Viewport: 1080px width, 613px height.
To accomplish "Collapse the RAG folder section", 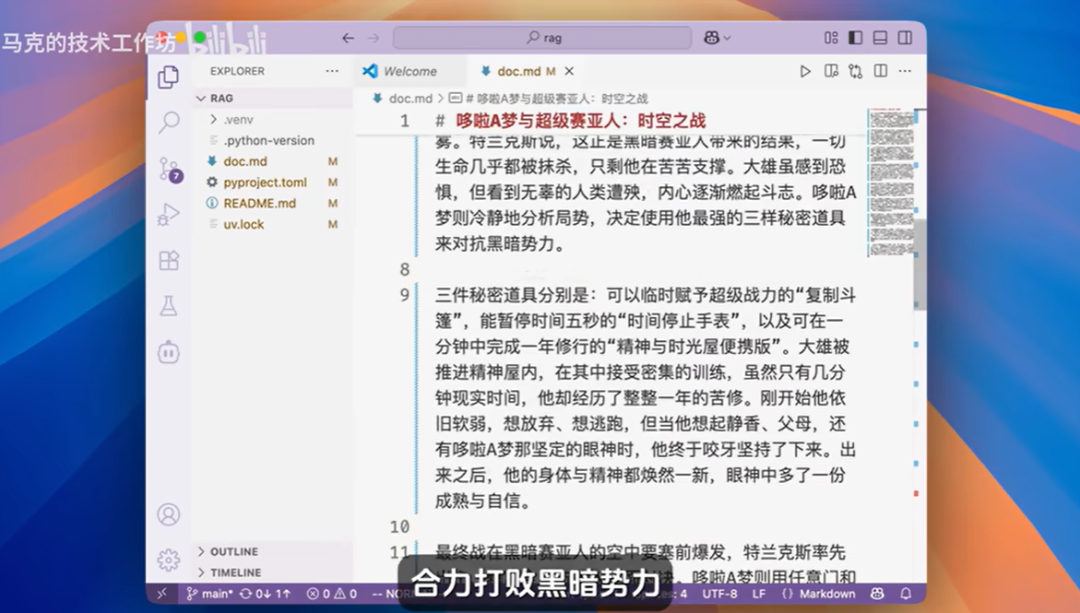I will (273, 98).
